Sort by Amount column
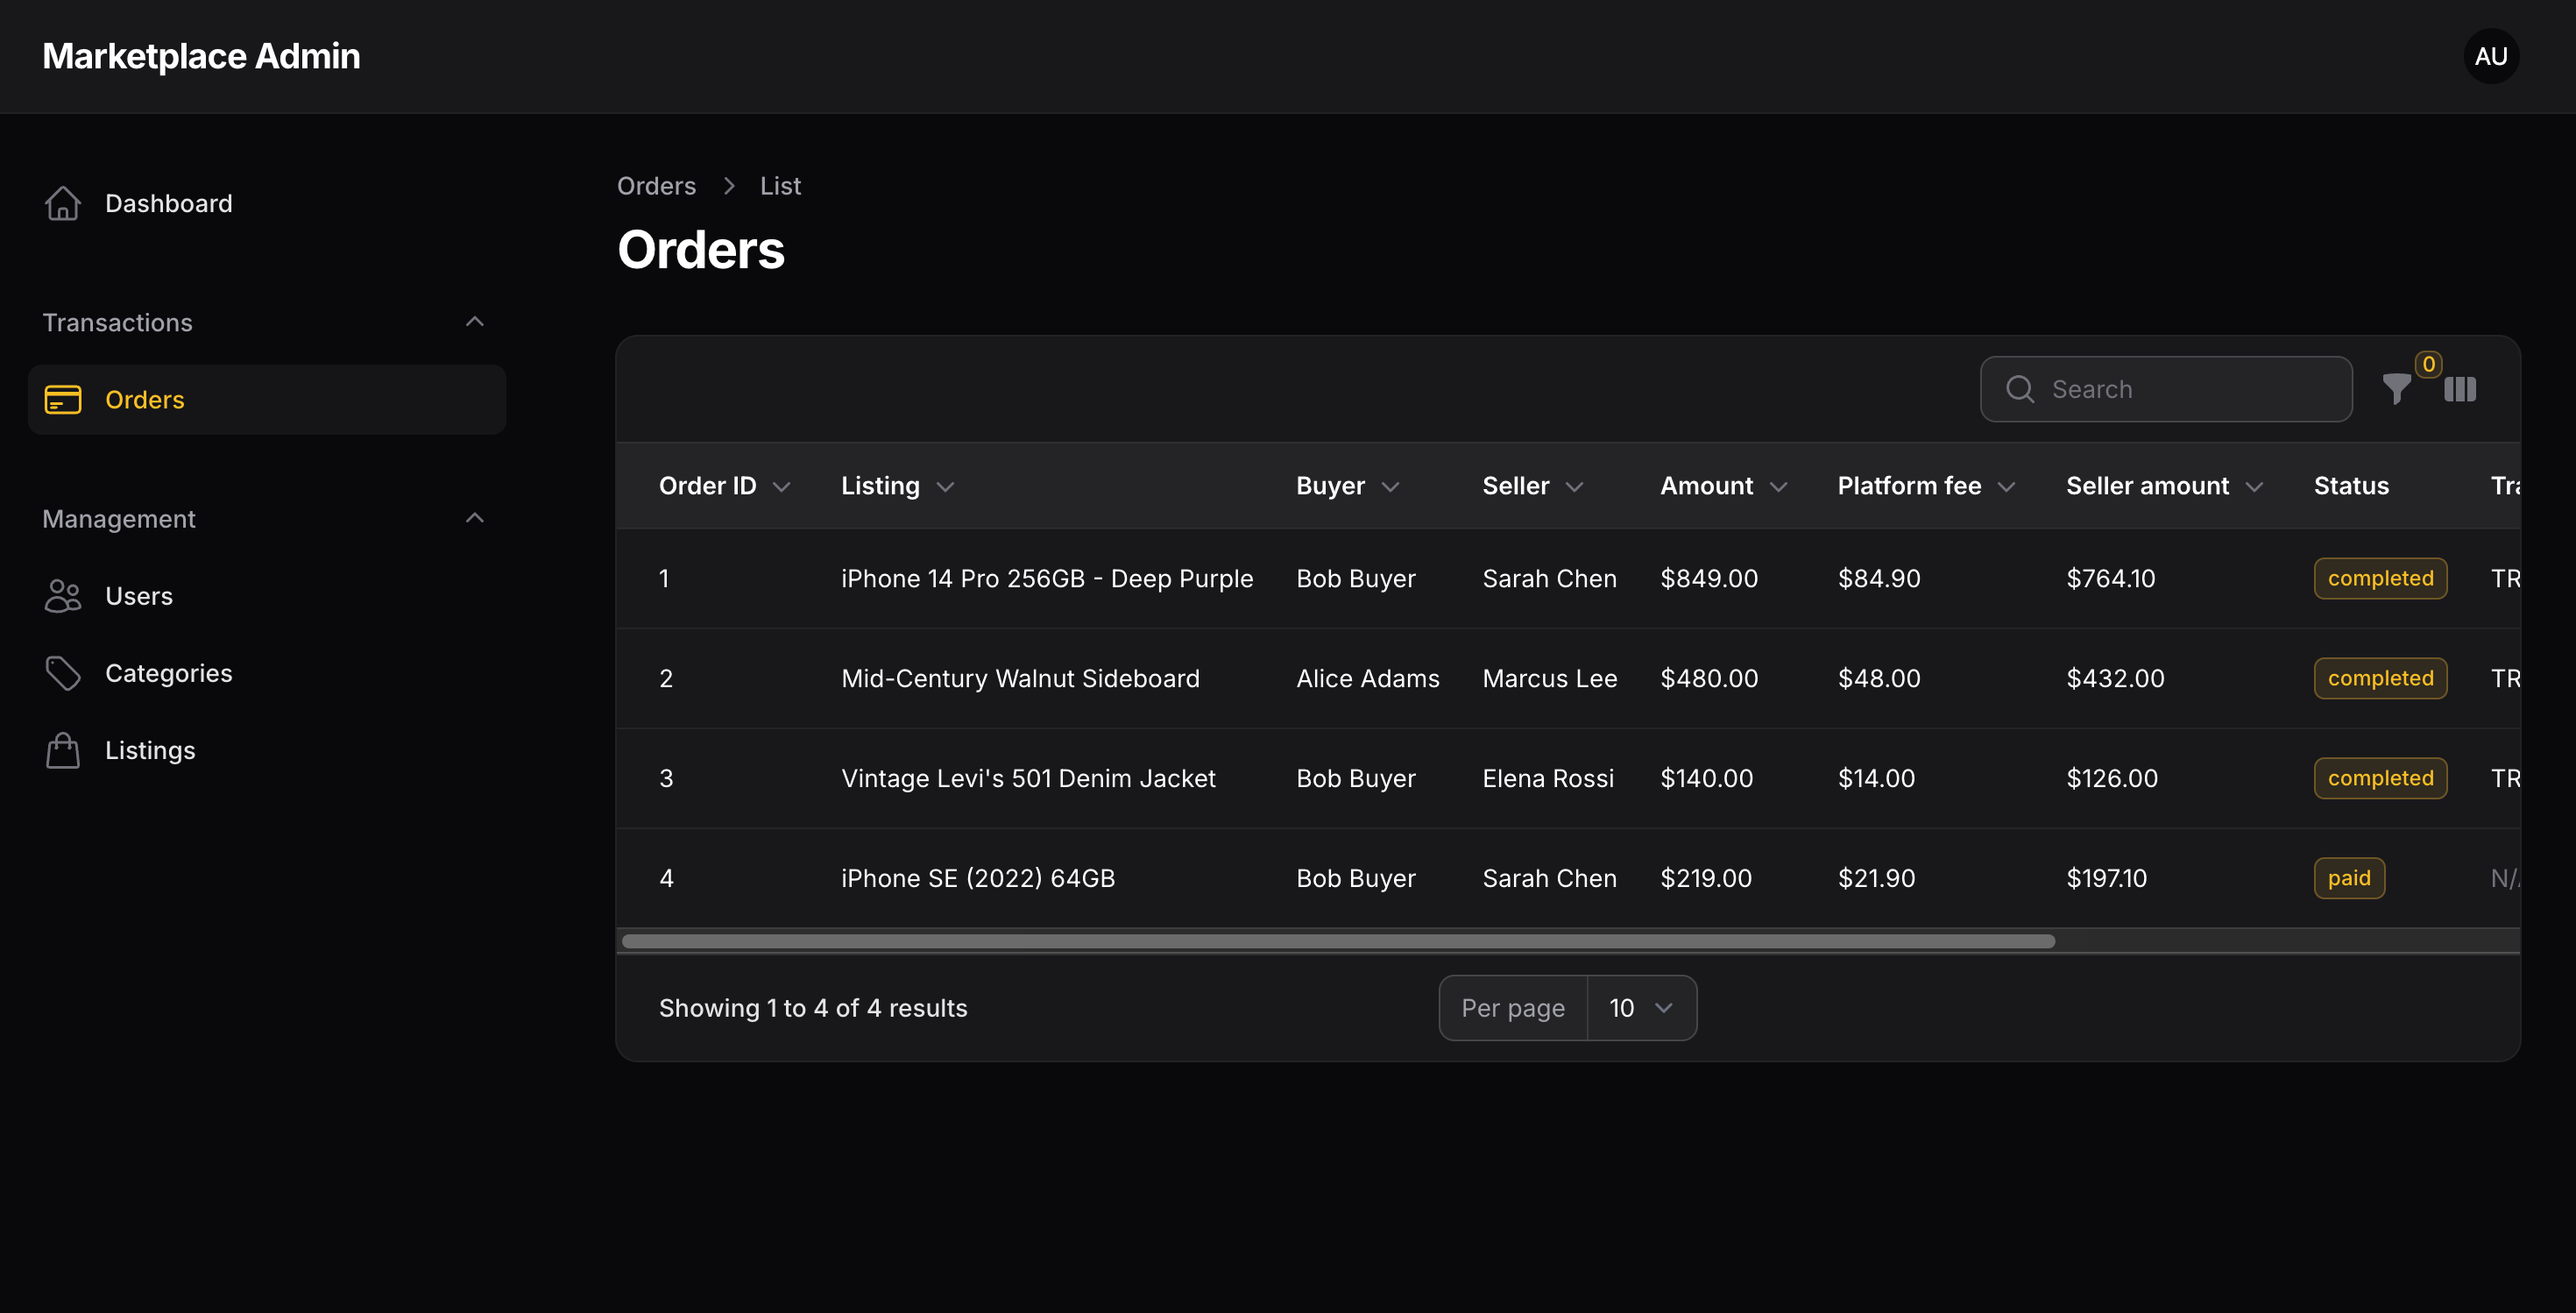Image resolution: width=2576 pixels, height=1313 pixels. [x=1723, y=486]
